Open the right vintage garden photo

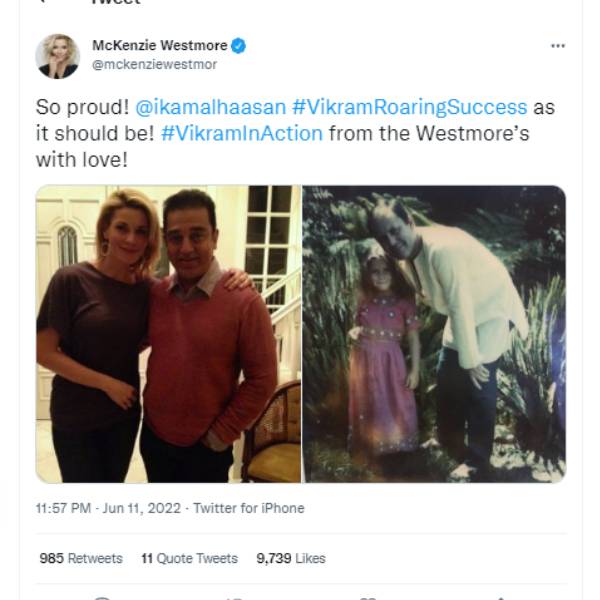[434, 334]
